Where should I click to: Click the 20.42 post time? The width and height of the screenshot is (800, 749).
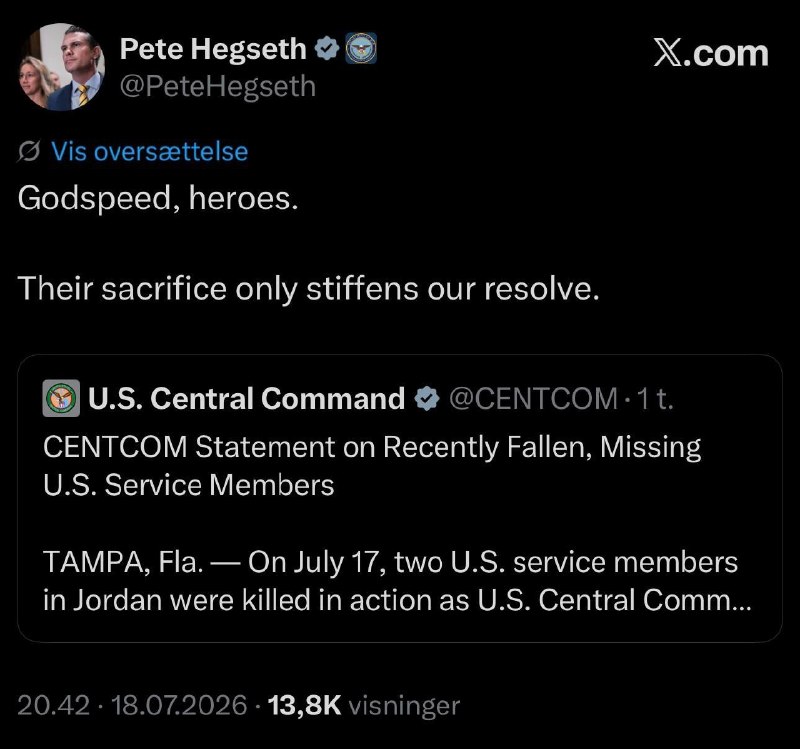54,706
